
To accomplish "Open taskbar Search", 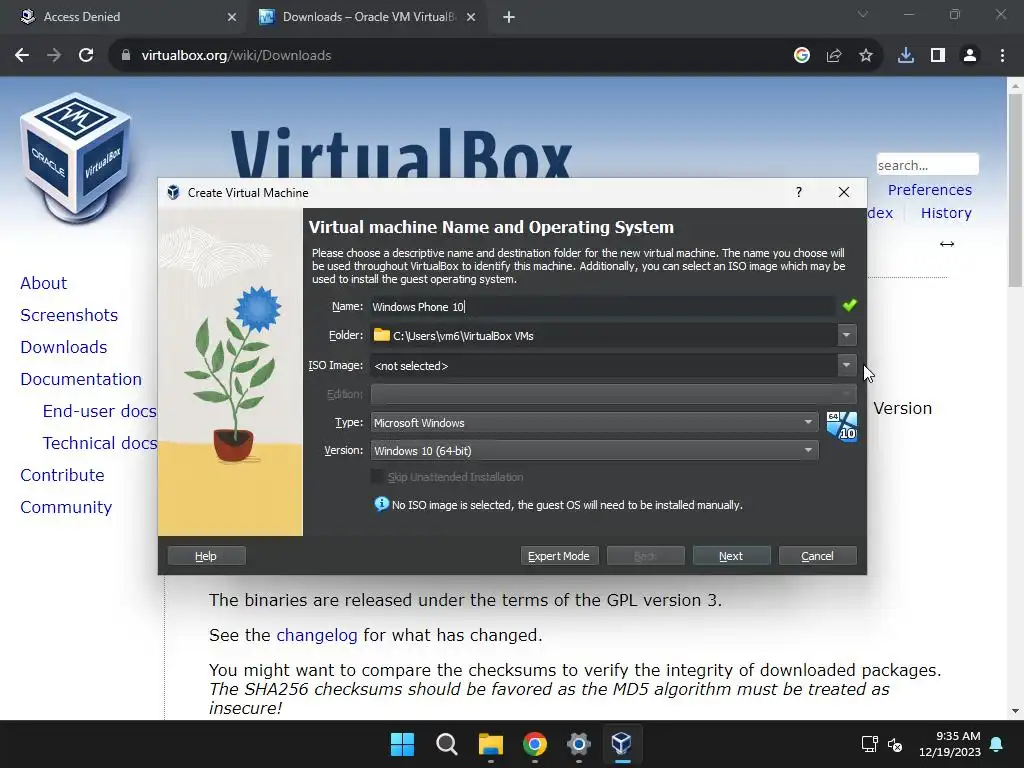I will coord(447,744).
